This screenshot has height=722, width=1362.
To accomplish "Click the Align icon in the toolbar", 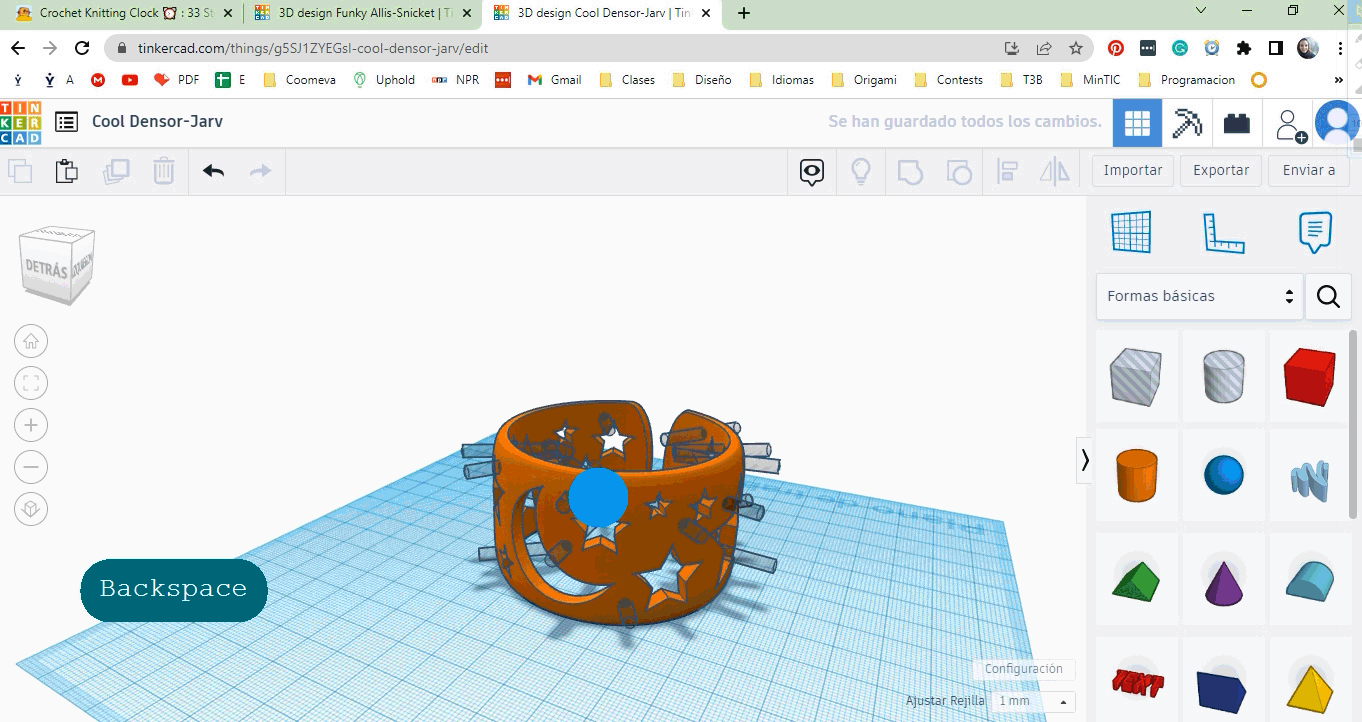I will (1006, 171).
